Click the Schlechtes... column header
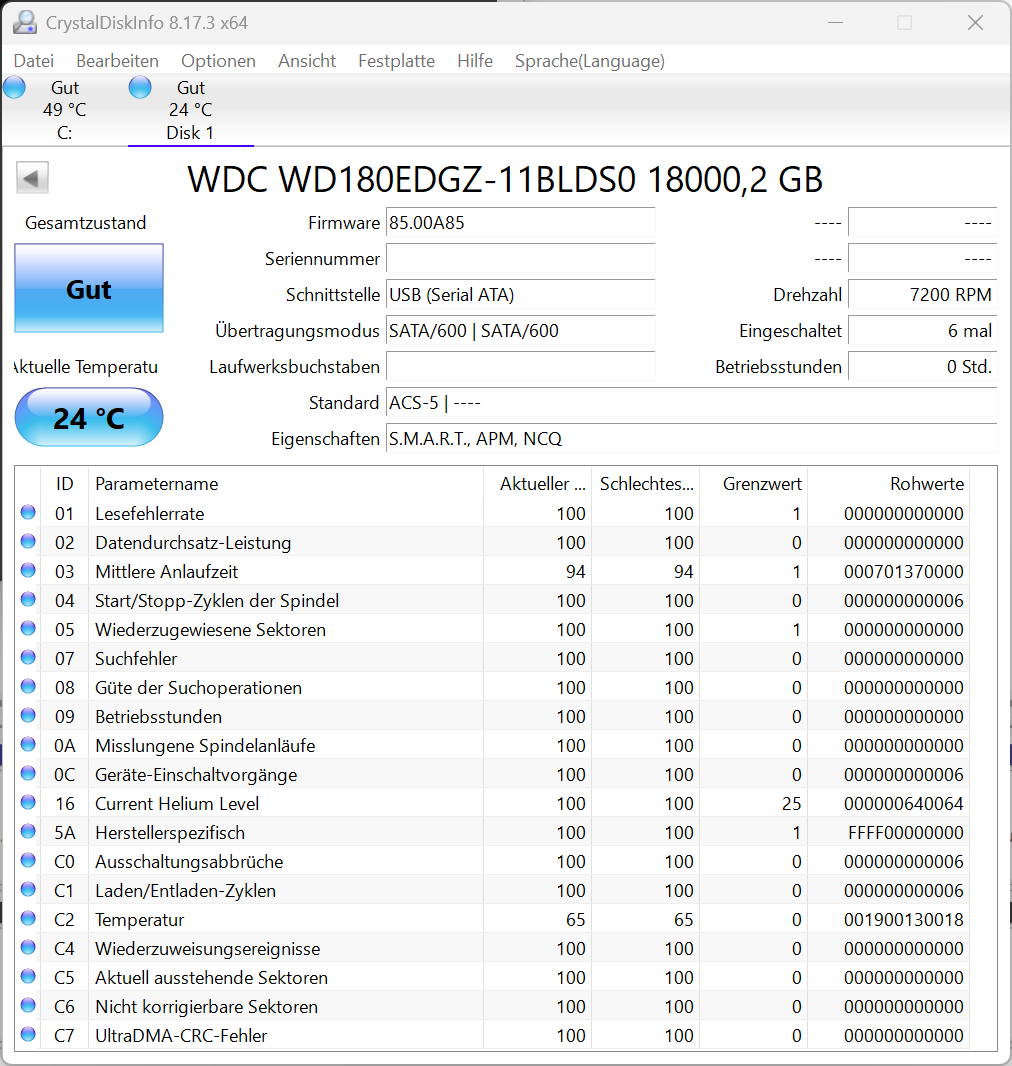The height and width of the screenshot is (1066, 1012). [x=646, y=484]
